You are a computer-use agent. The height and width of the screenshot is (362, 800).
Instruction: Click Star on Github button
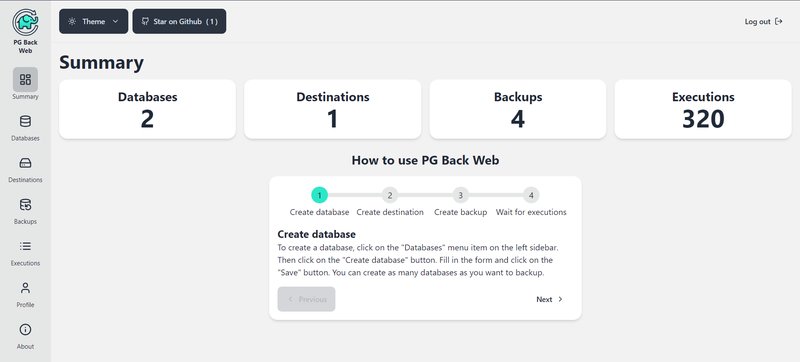coord(179,21)
